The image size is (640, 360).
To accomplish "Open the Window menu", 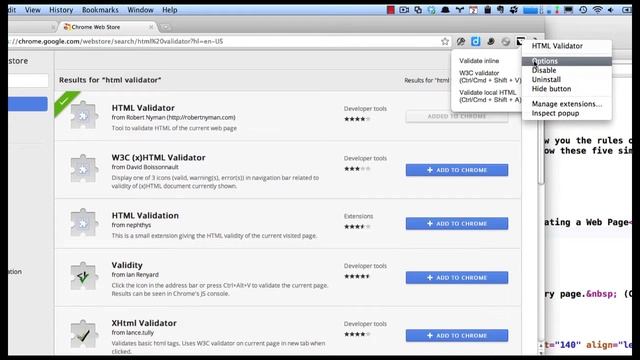I will point(140,10).
